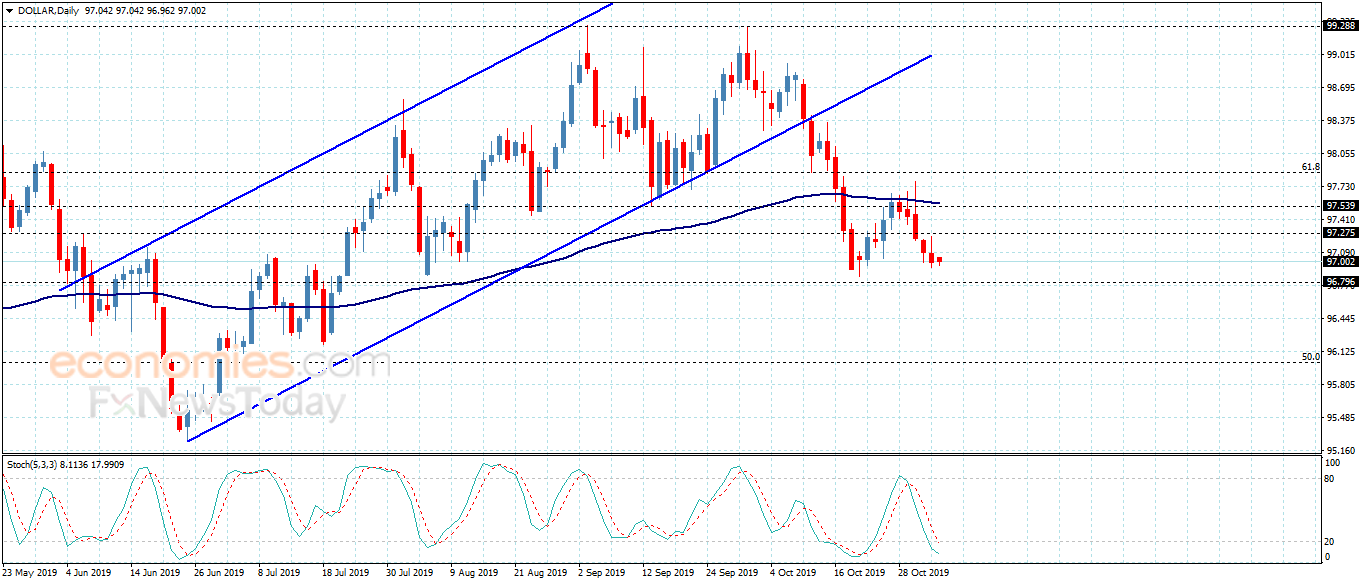This screenshot has height=584, width=1362.
Task: Click the 20 stochastic scale label
Action: tap(1330, 542)
